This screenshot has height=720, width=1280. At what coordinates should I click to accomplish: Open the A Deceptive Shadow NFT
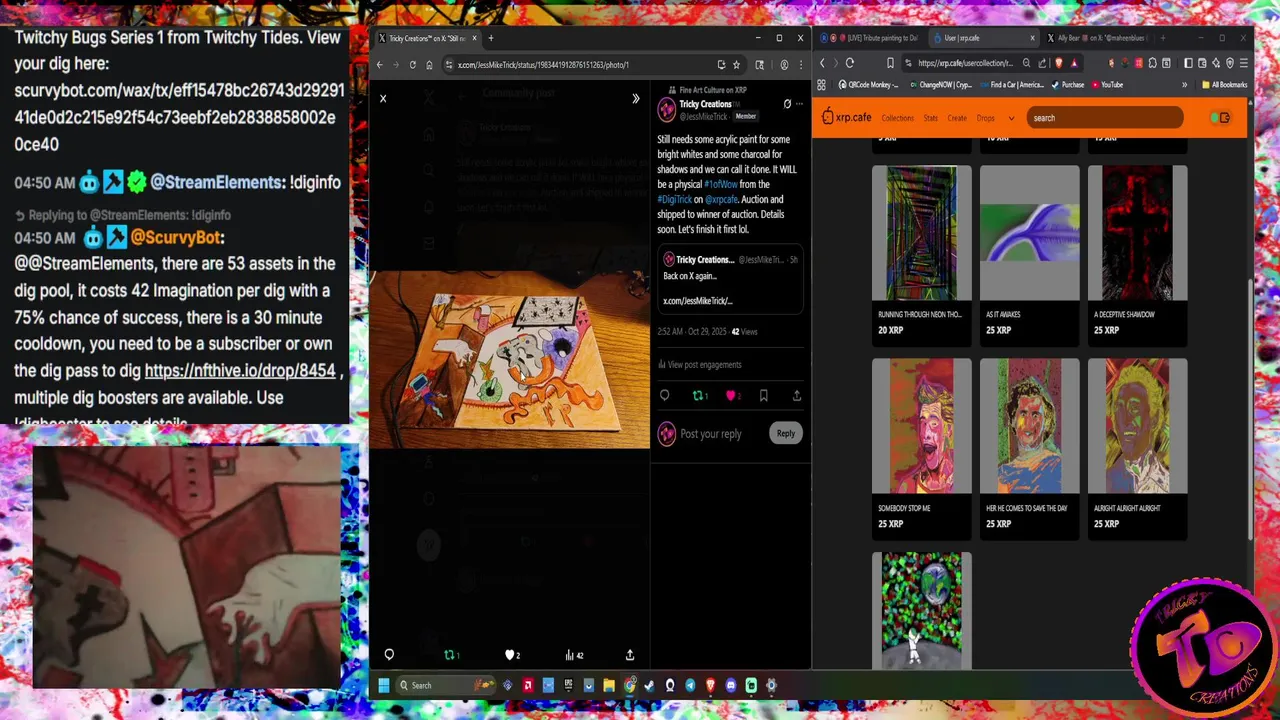coord(1137,254)
